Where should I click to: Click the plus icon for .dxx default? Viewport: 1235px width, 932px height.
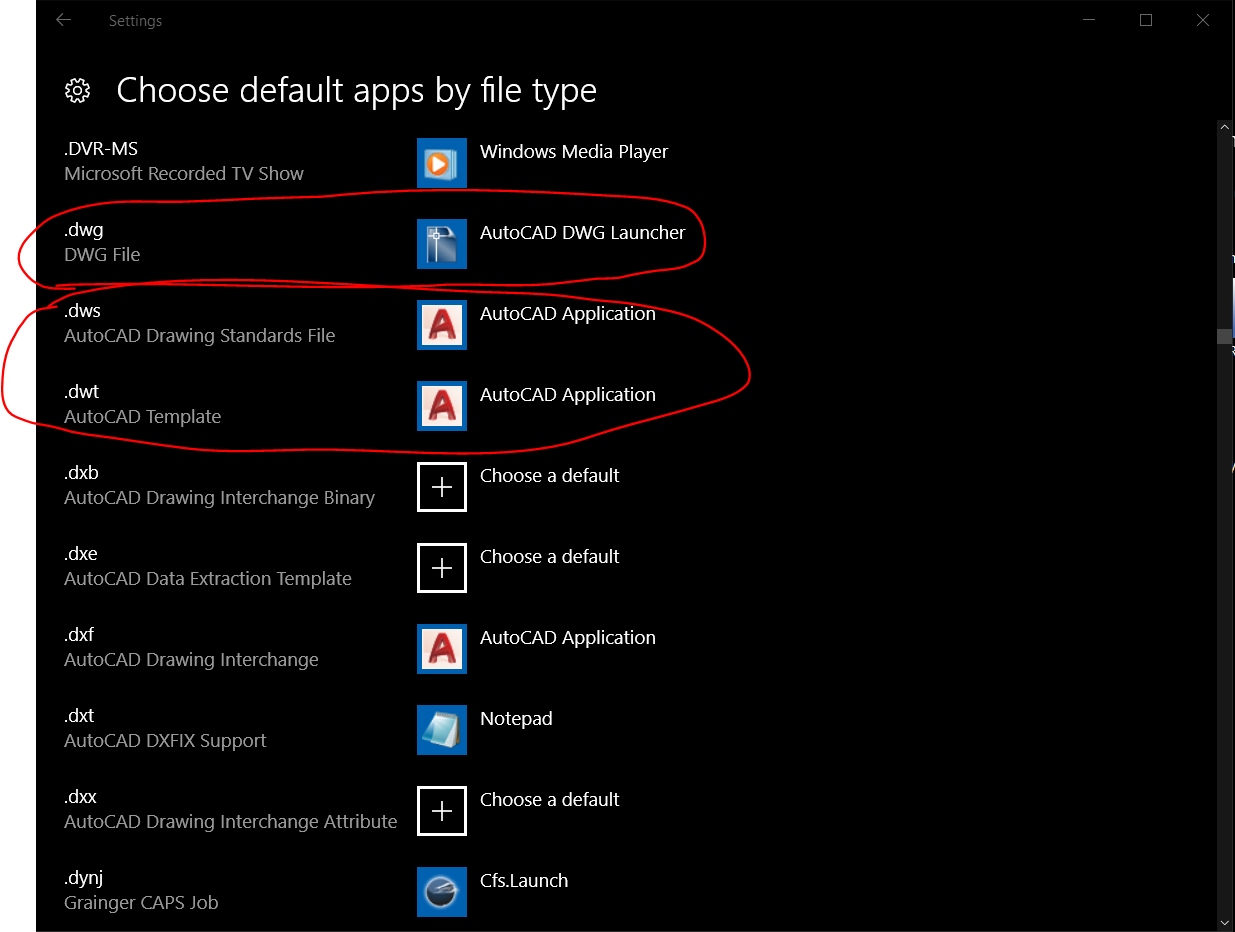[x=441, y=811]
